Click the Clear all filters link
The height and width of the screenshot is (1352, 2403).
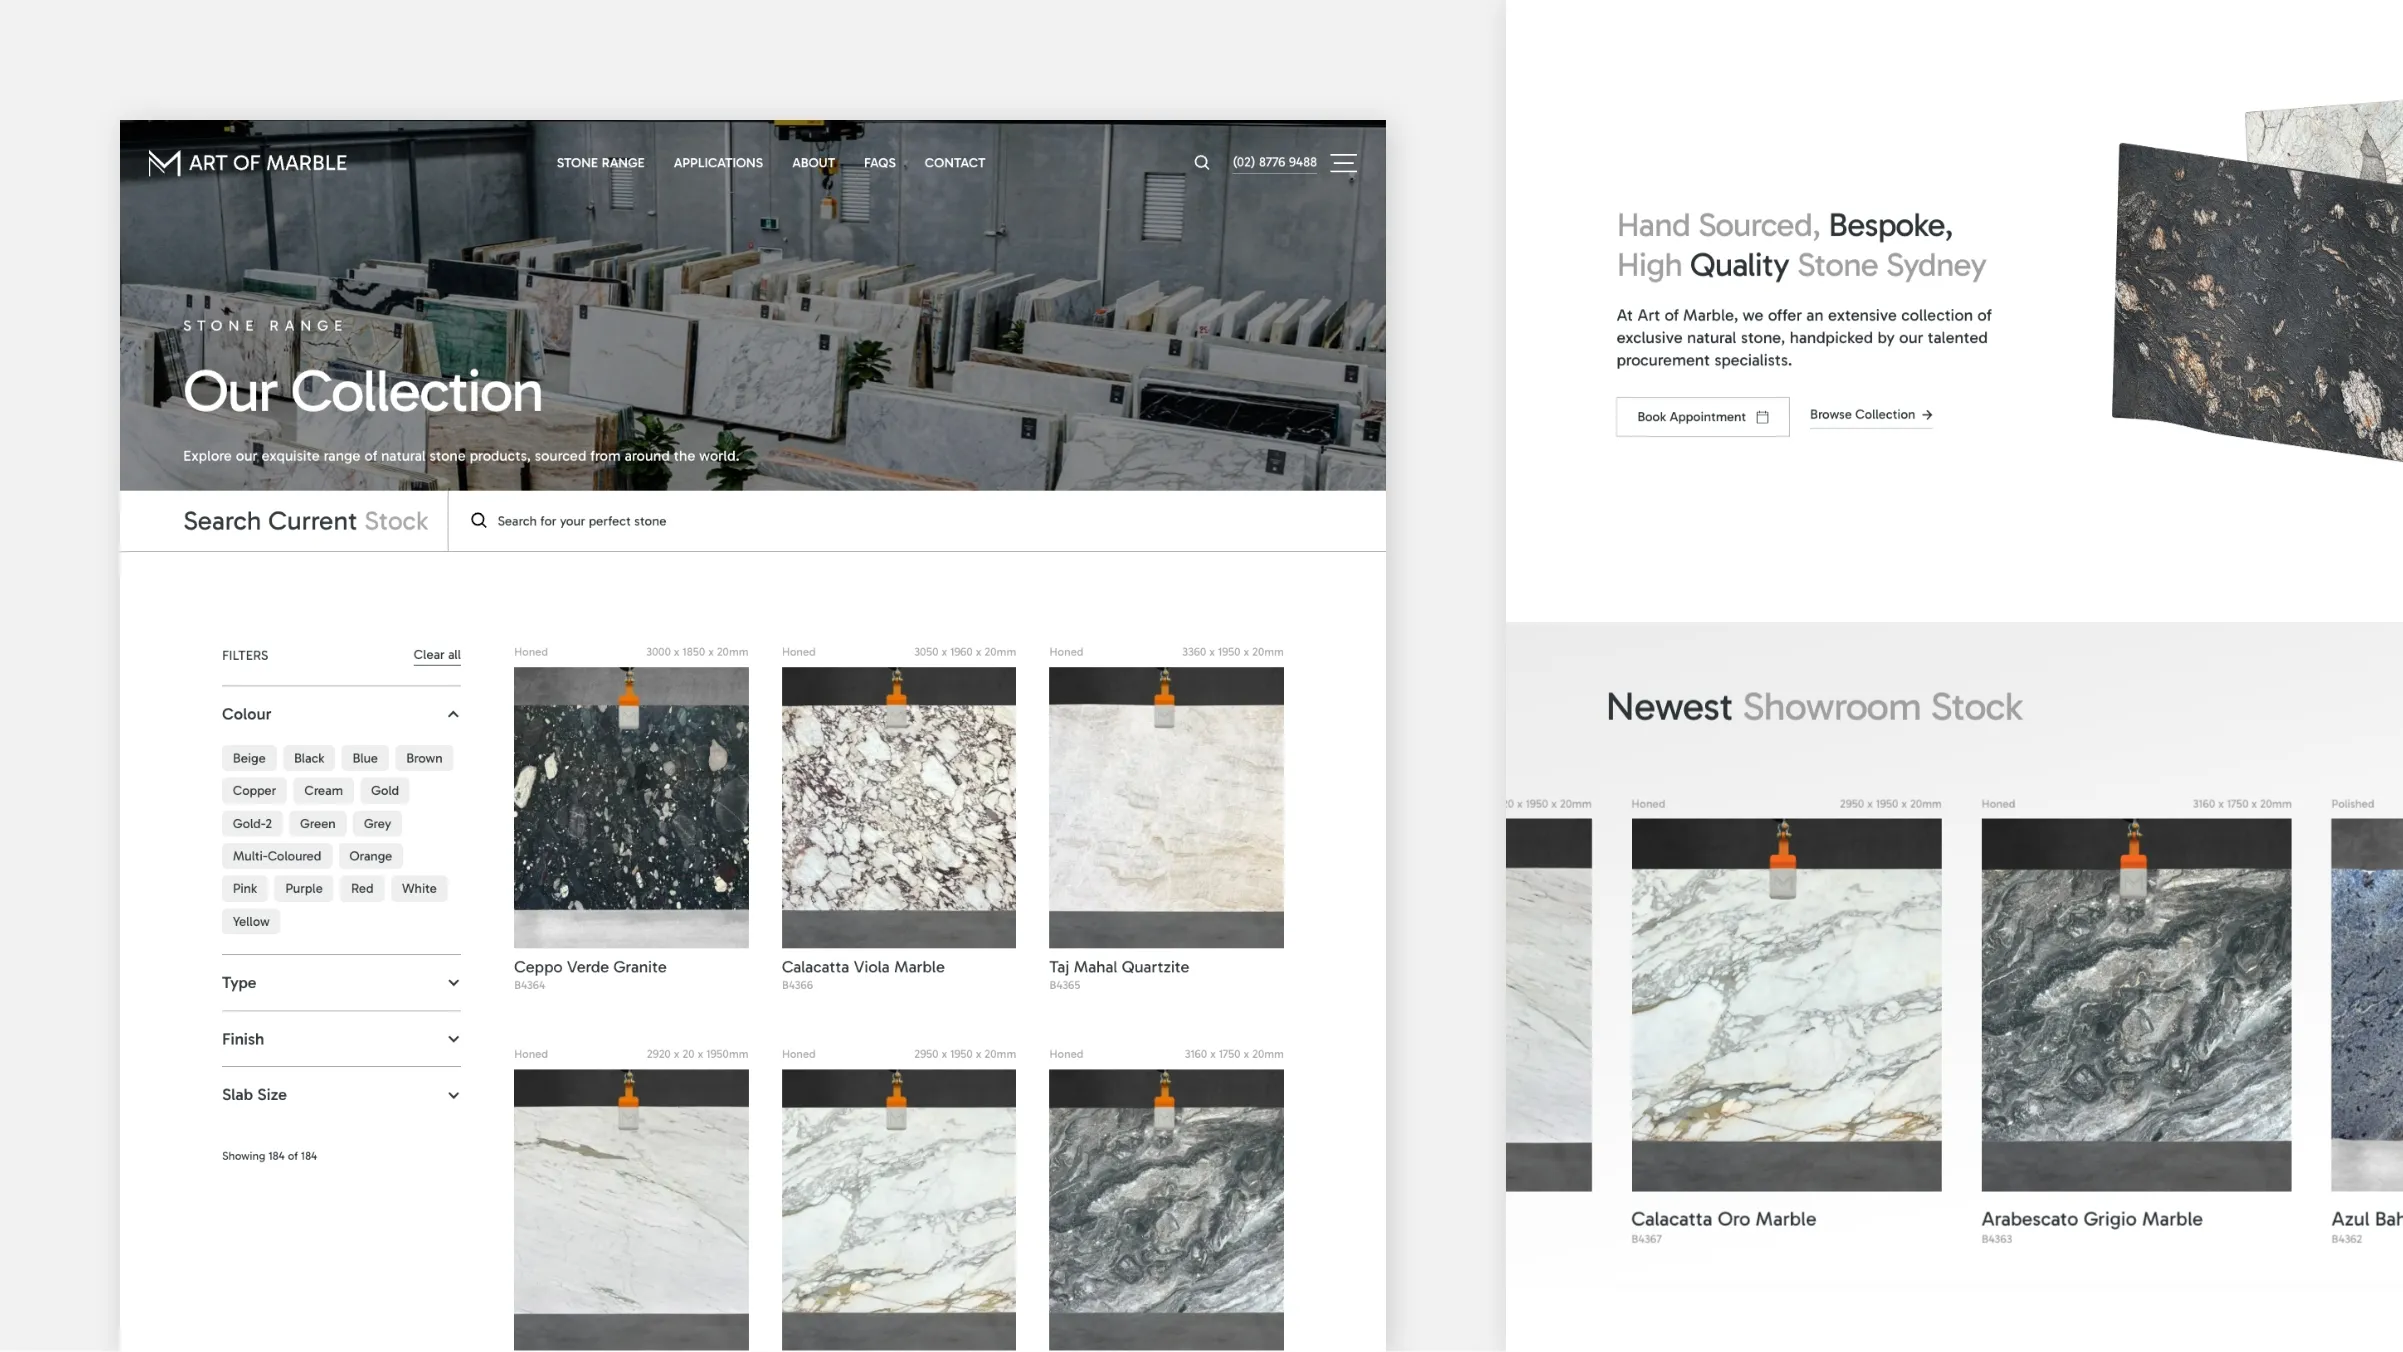point(437,655)
